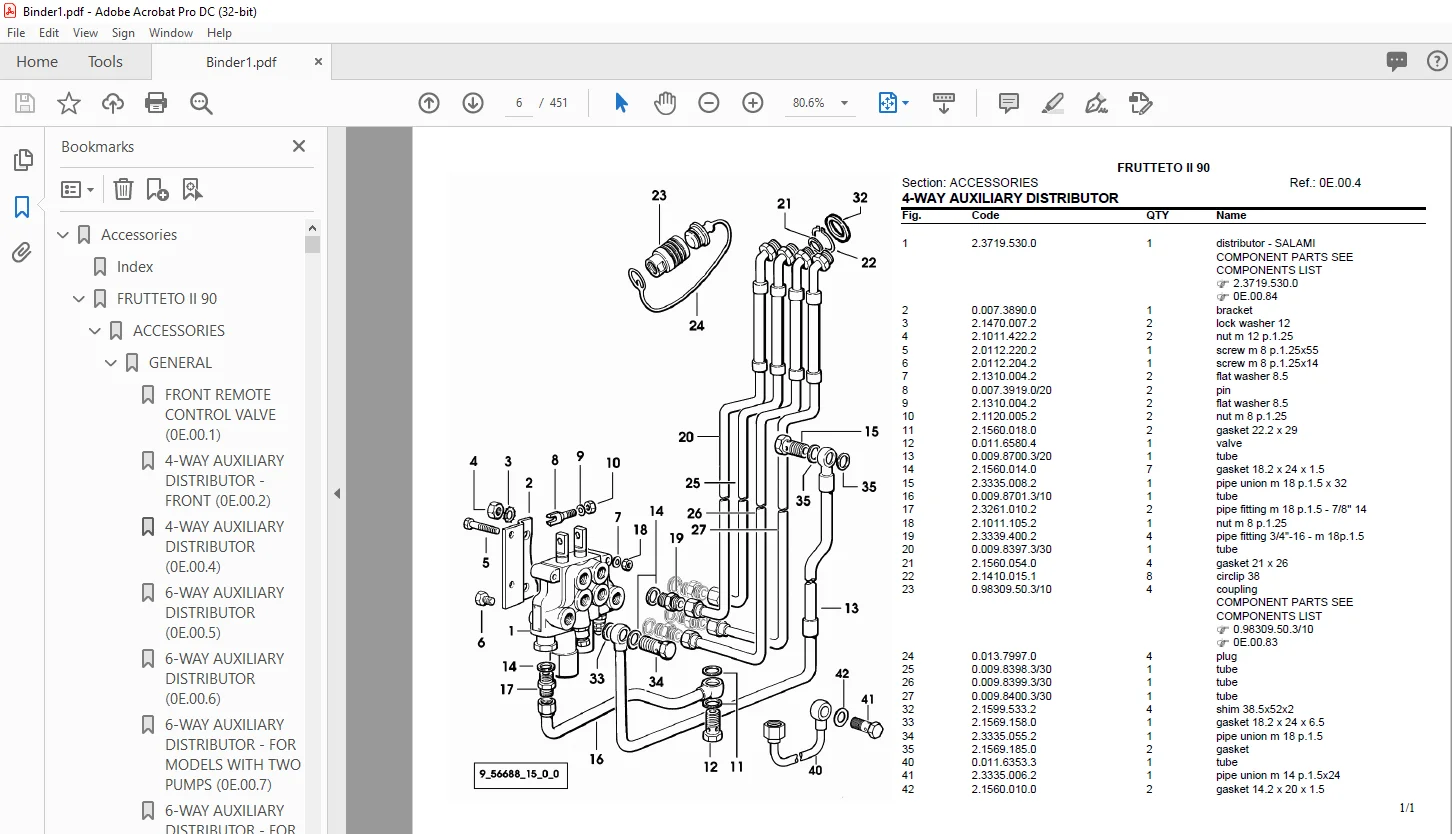This screenshot has width=1452, height=834.
Task: Open the find text magnifier tool
Action: (201, 103)
